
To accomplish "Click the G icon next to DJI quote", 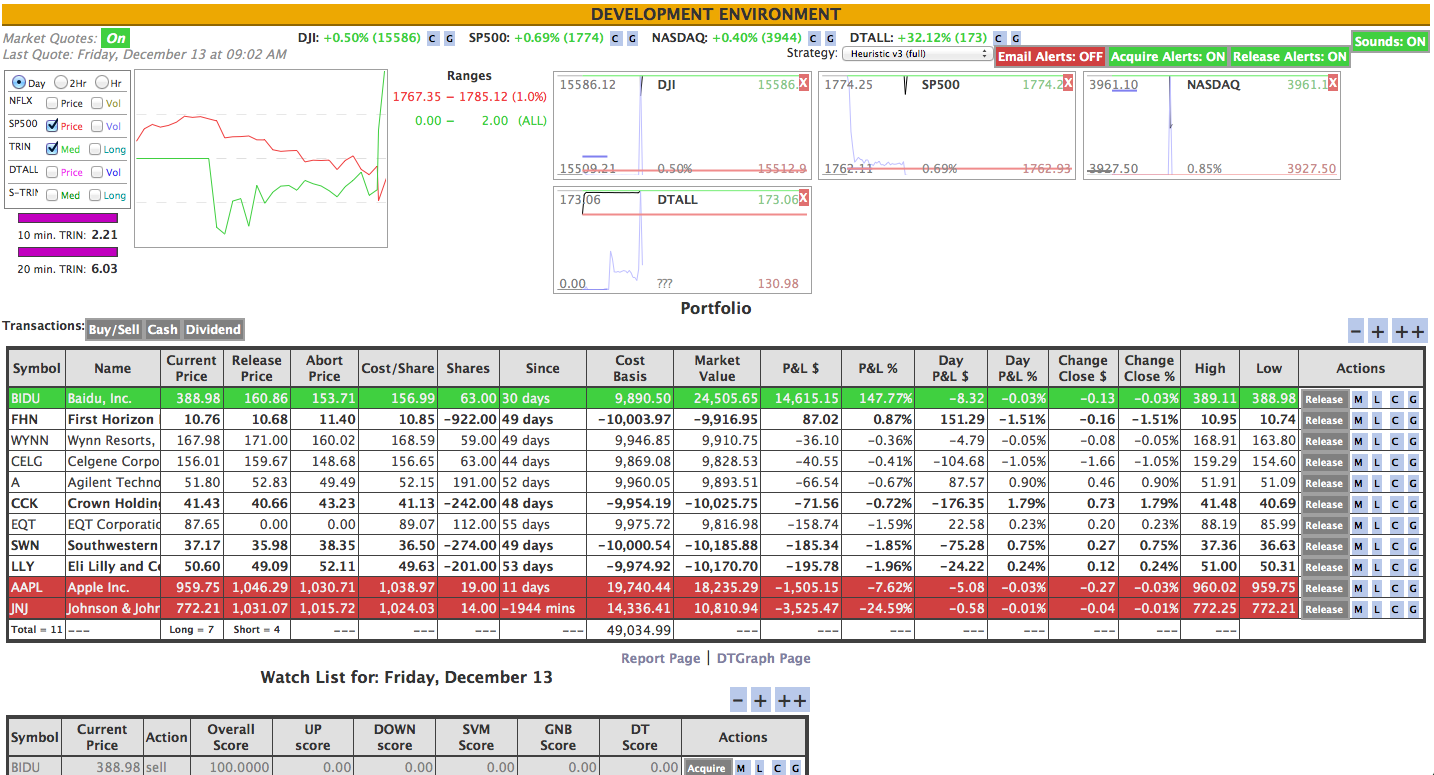I will coord(449,38).
